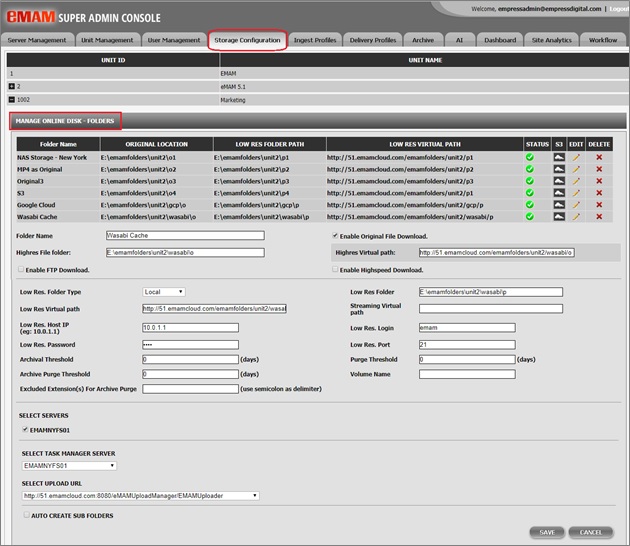Delete the Original3 folder
Image resolution: width=630 pixels, height=546 pixels.
pyautogui.click(x=599, y=181)
